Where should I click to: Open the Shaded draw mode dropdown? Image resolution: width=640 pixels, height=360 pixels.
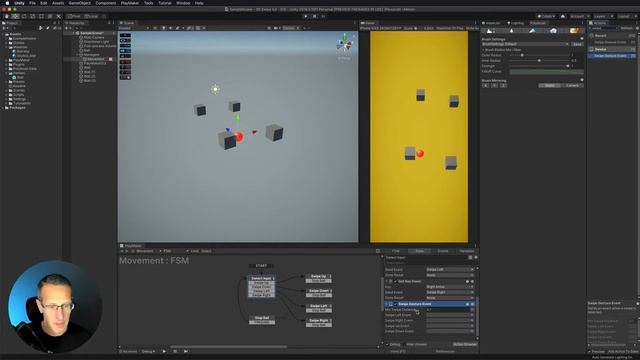(x=133, y=28)
